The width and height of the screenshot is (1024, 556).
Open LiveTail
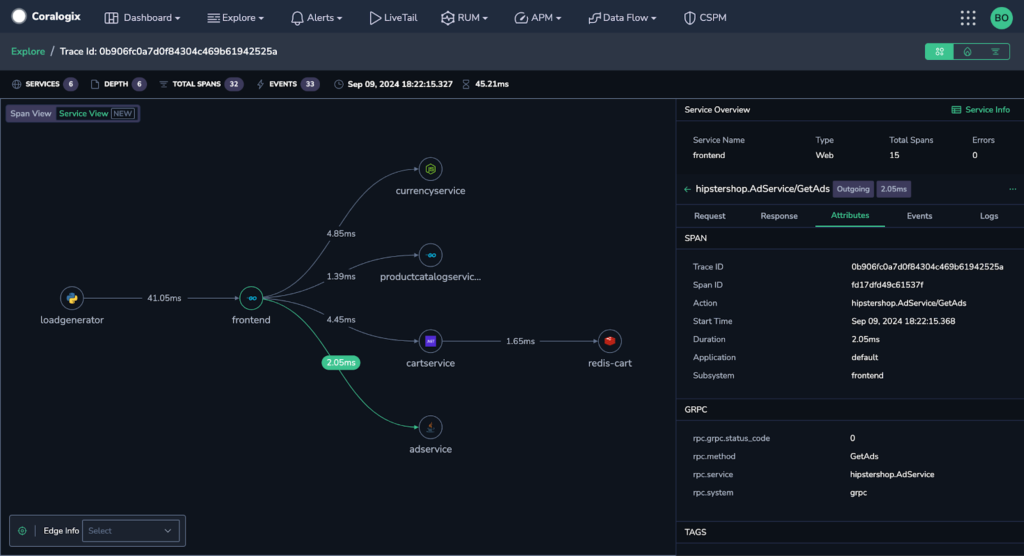click(393, 18)
